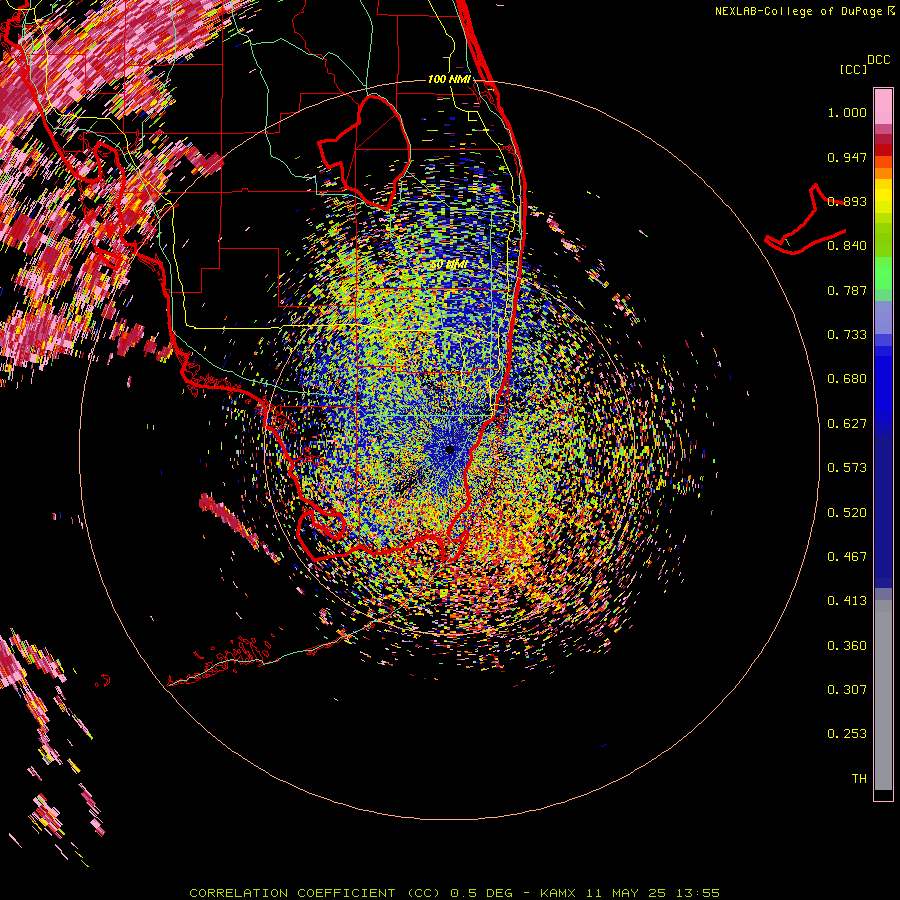Click the KAMX radar site identifier
Image resolution: width=900 pixels, height=900 pixels.
[x=558, y=893]
